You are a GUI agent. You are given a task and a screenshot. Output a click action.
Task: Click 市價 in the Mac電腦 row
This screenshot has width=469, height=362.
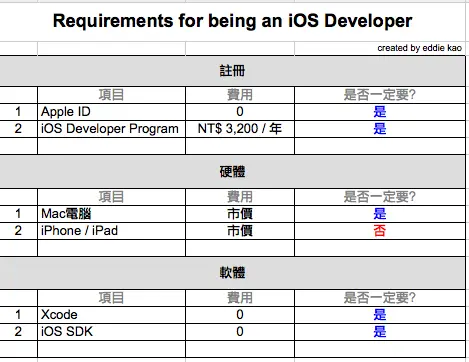240,214
